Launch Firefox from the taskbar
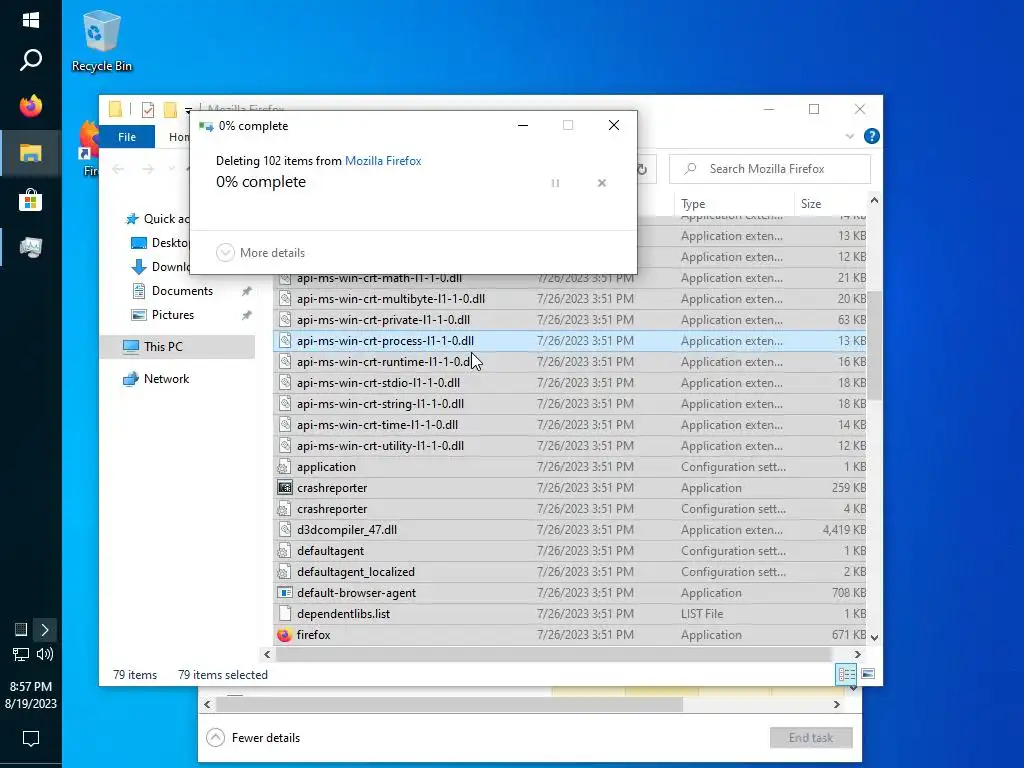The width and height of the screenshot is (1024, 768). point(30,106)
